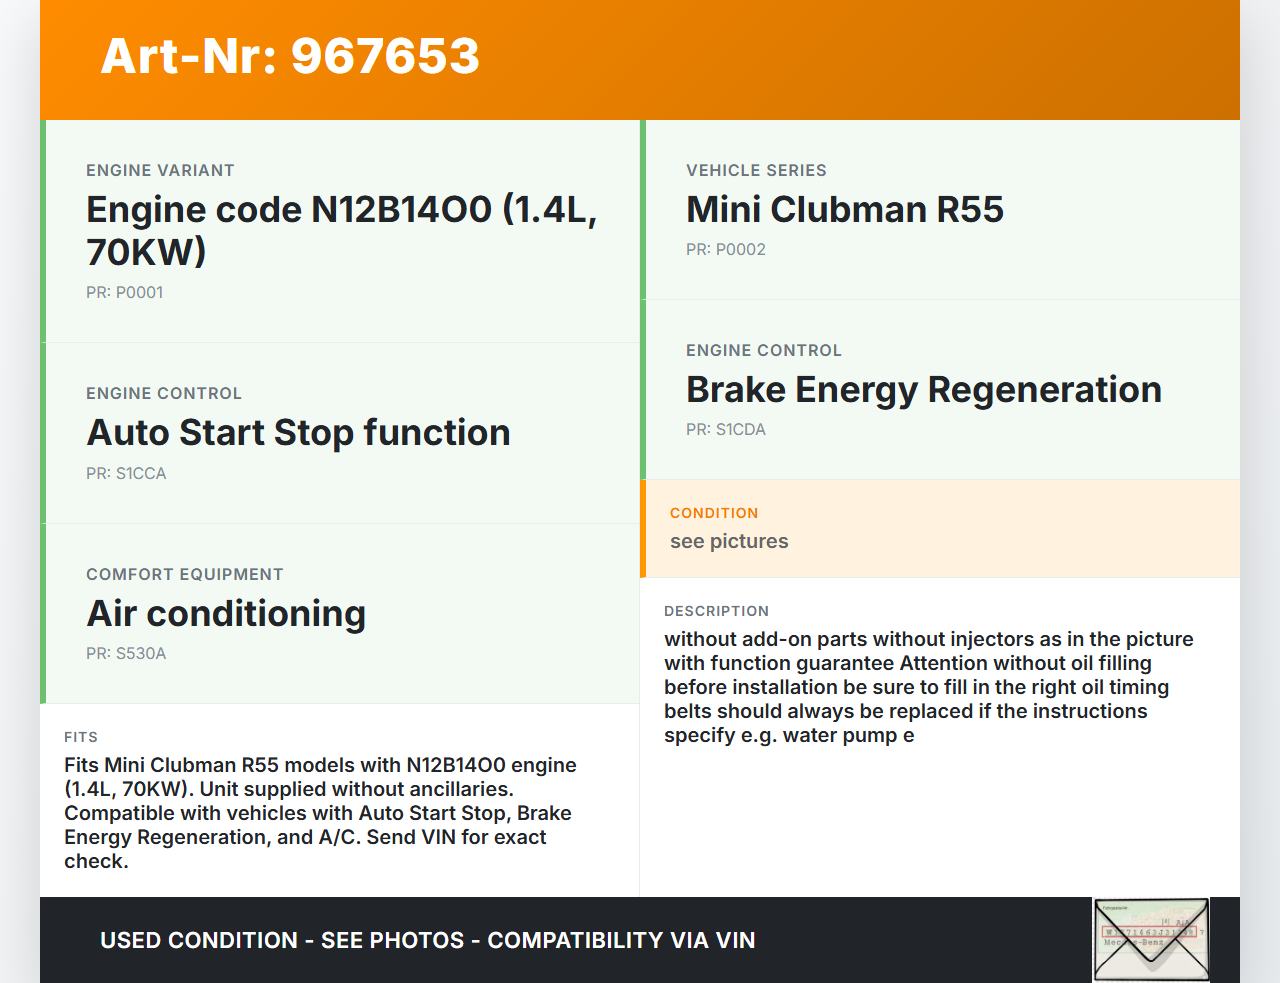The image size is (1280, 983).
Task: Select the Air conditioning equipment entry
Action: click(226, 613)
